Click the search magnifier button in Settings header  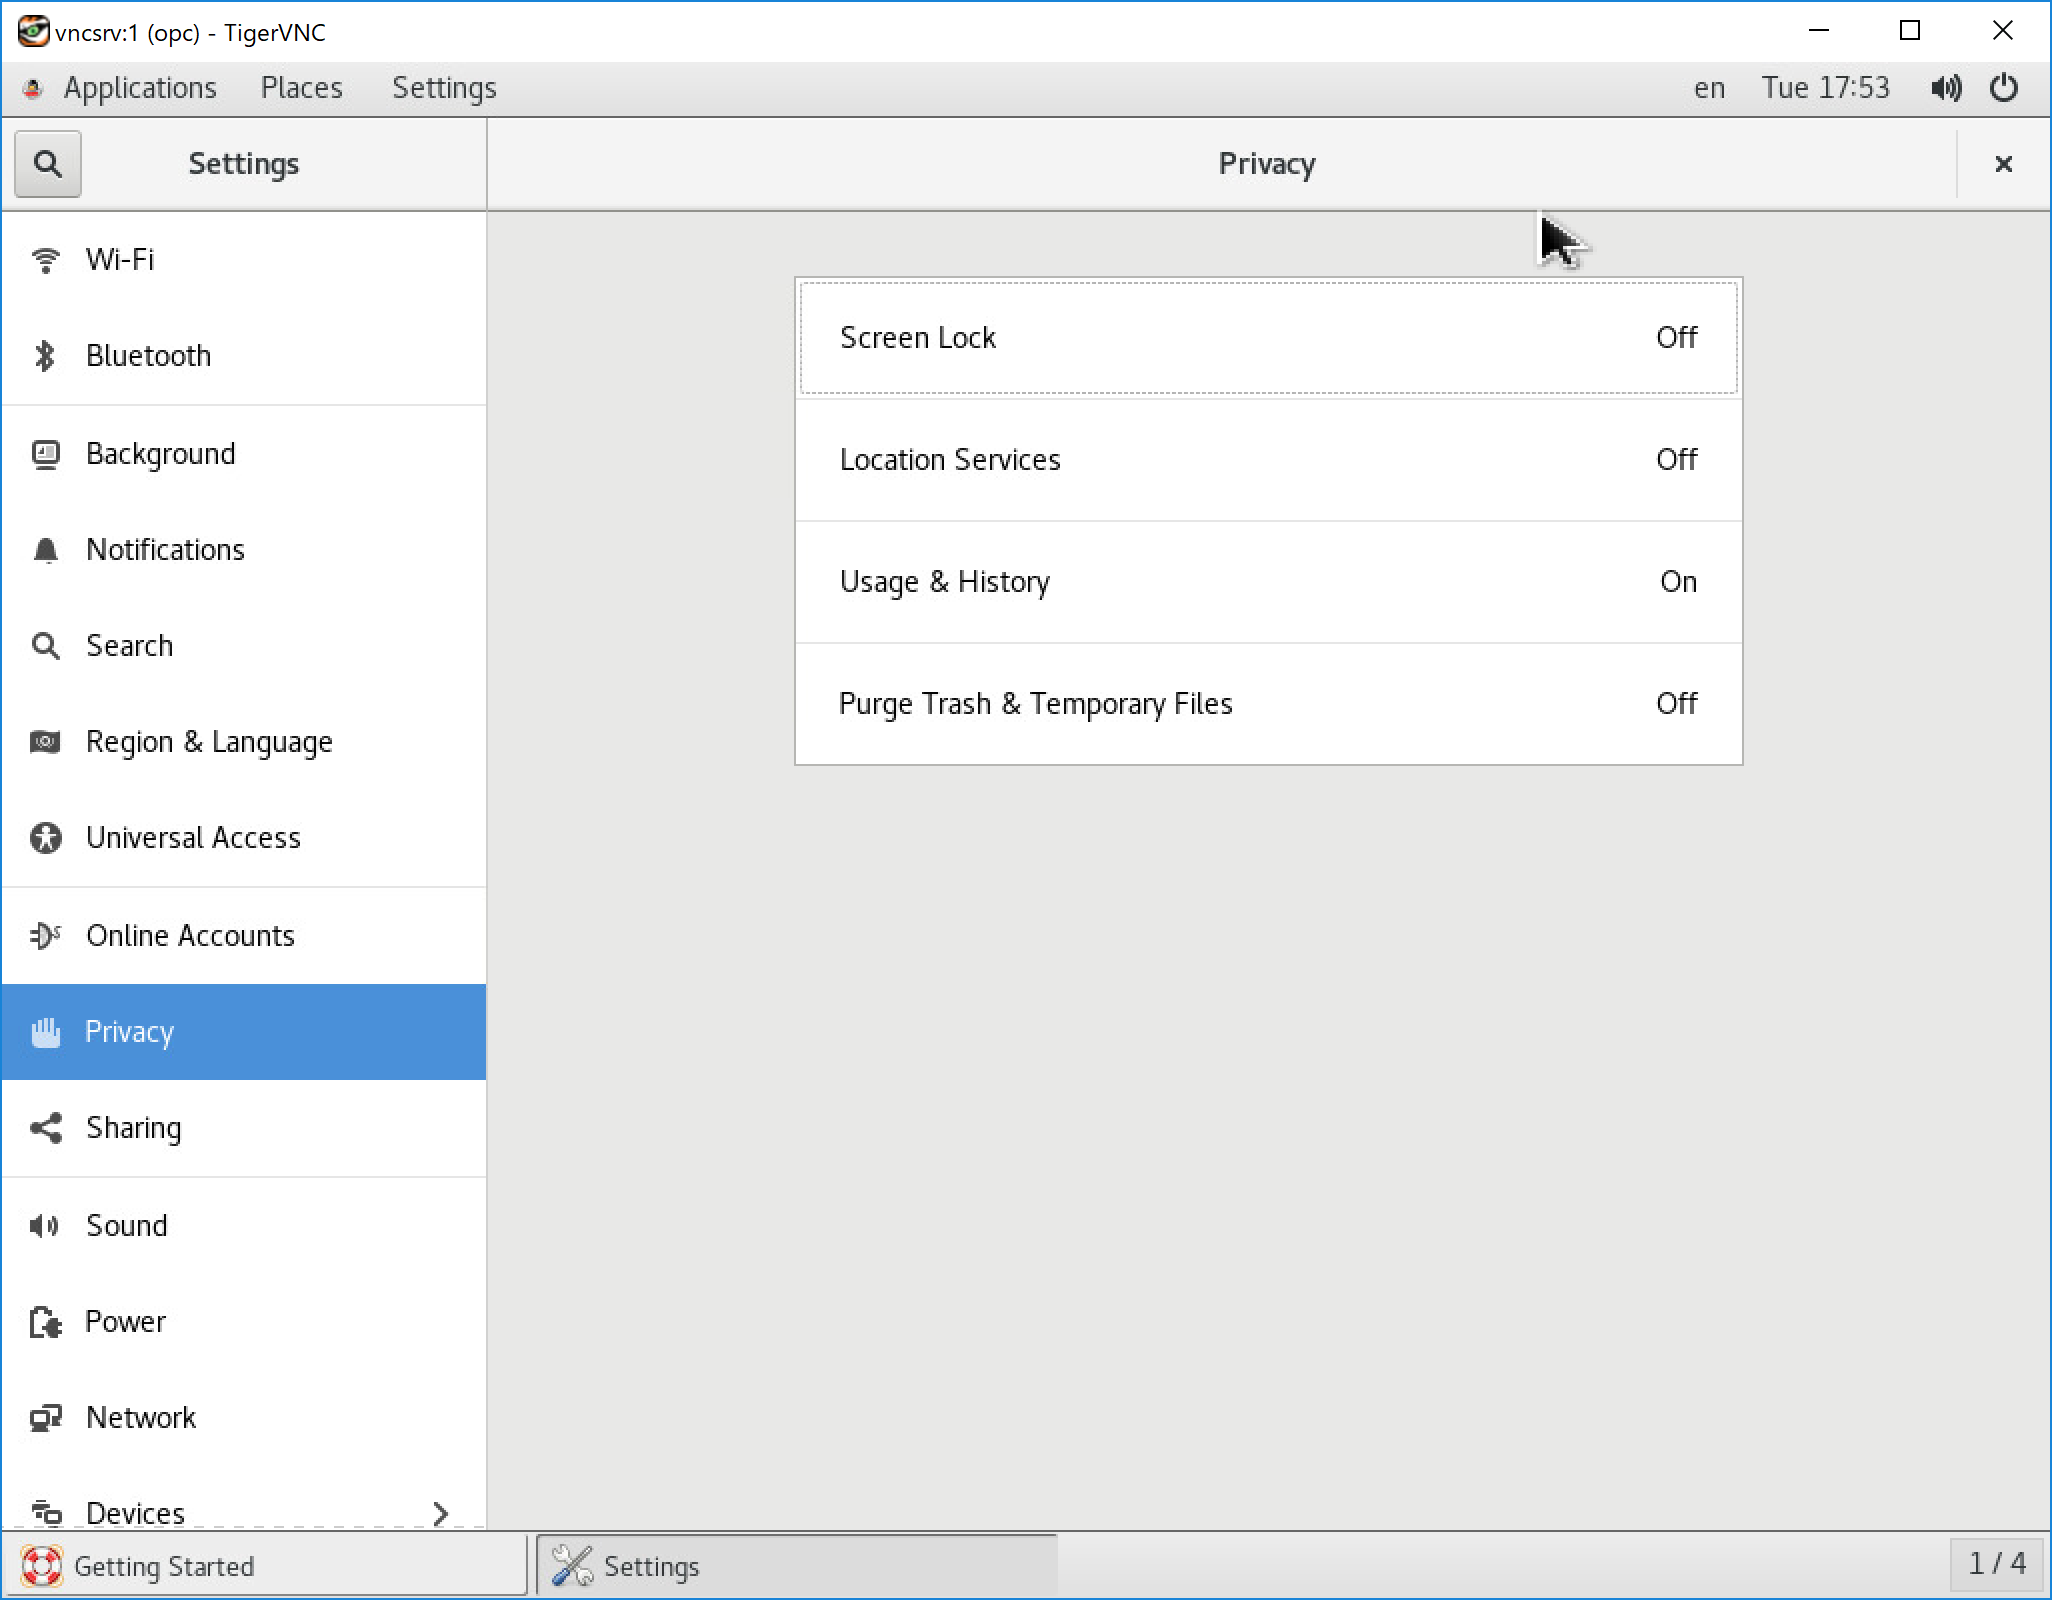[x=47, y=164]
